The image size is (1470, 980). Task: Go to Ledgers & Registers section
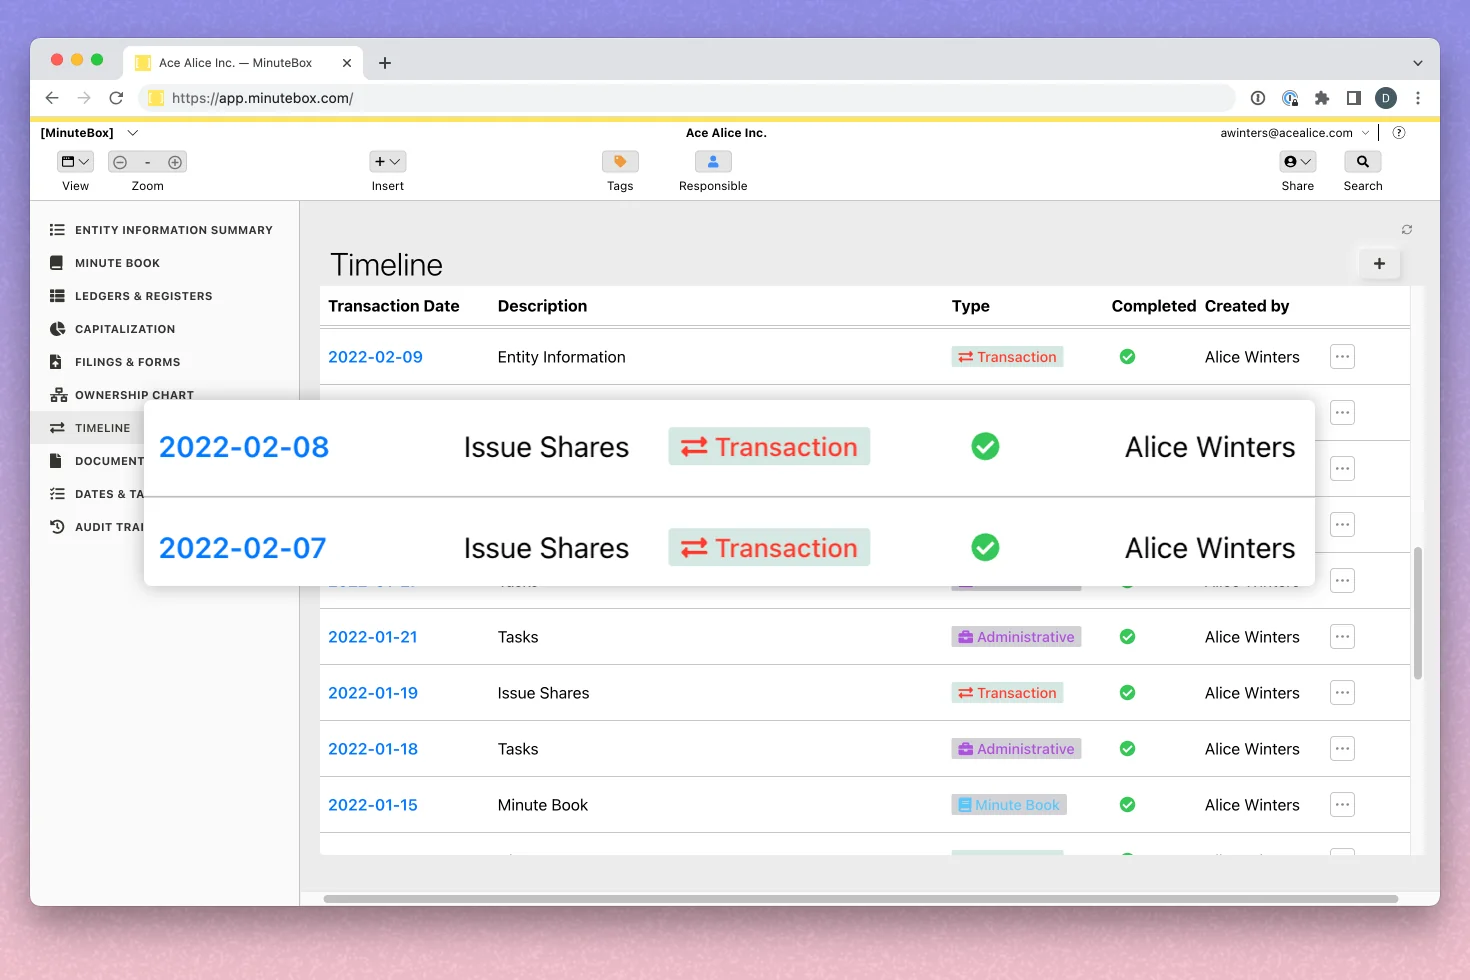coord(143,296)
